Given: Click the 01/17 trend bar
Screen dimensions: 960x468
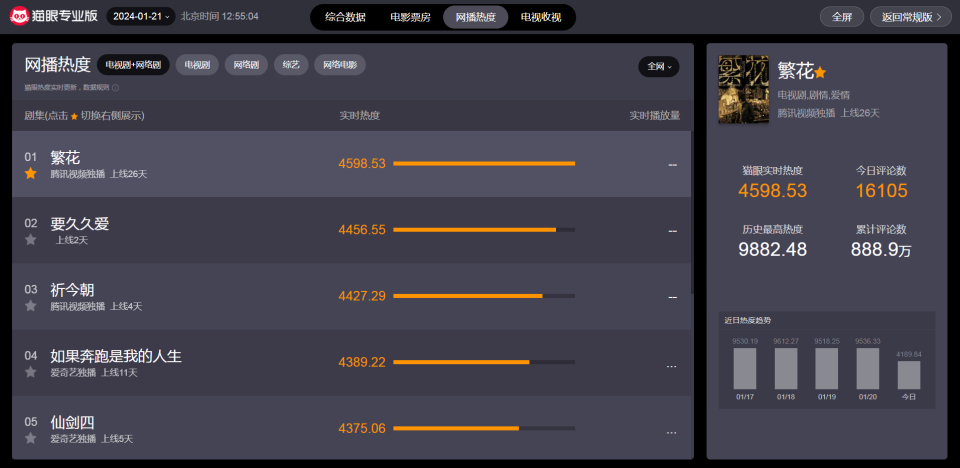Looking at the screenshot, I should 744,369.
